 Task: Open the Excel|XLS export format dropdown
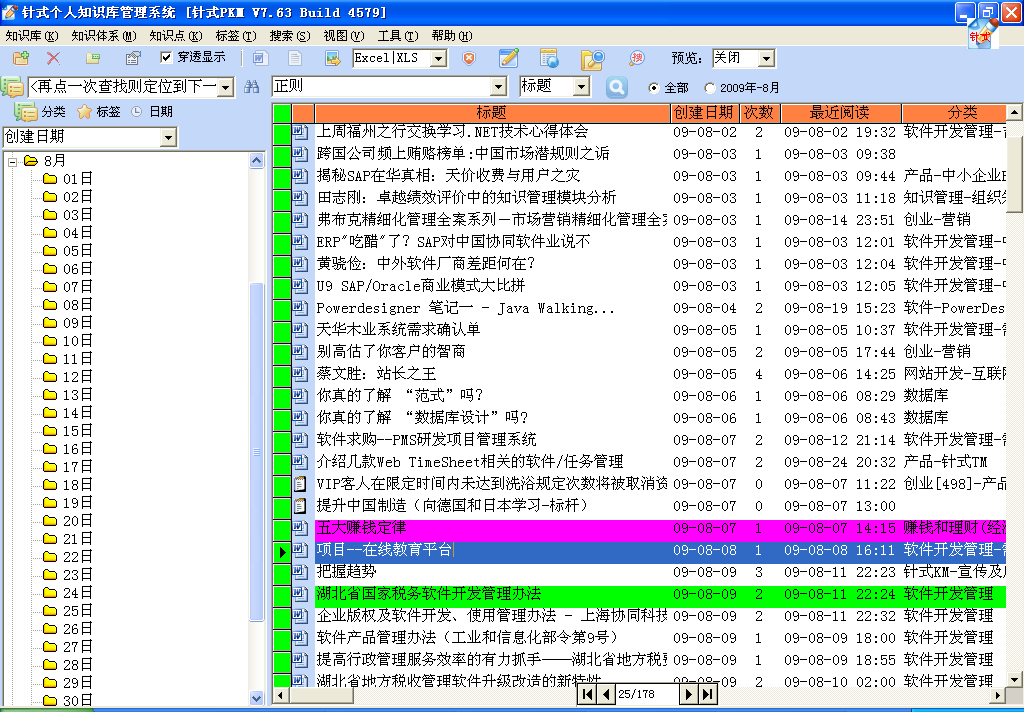coord(437,59)
